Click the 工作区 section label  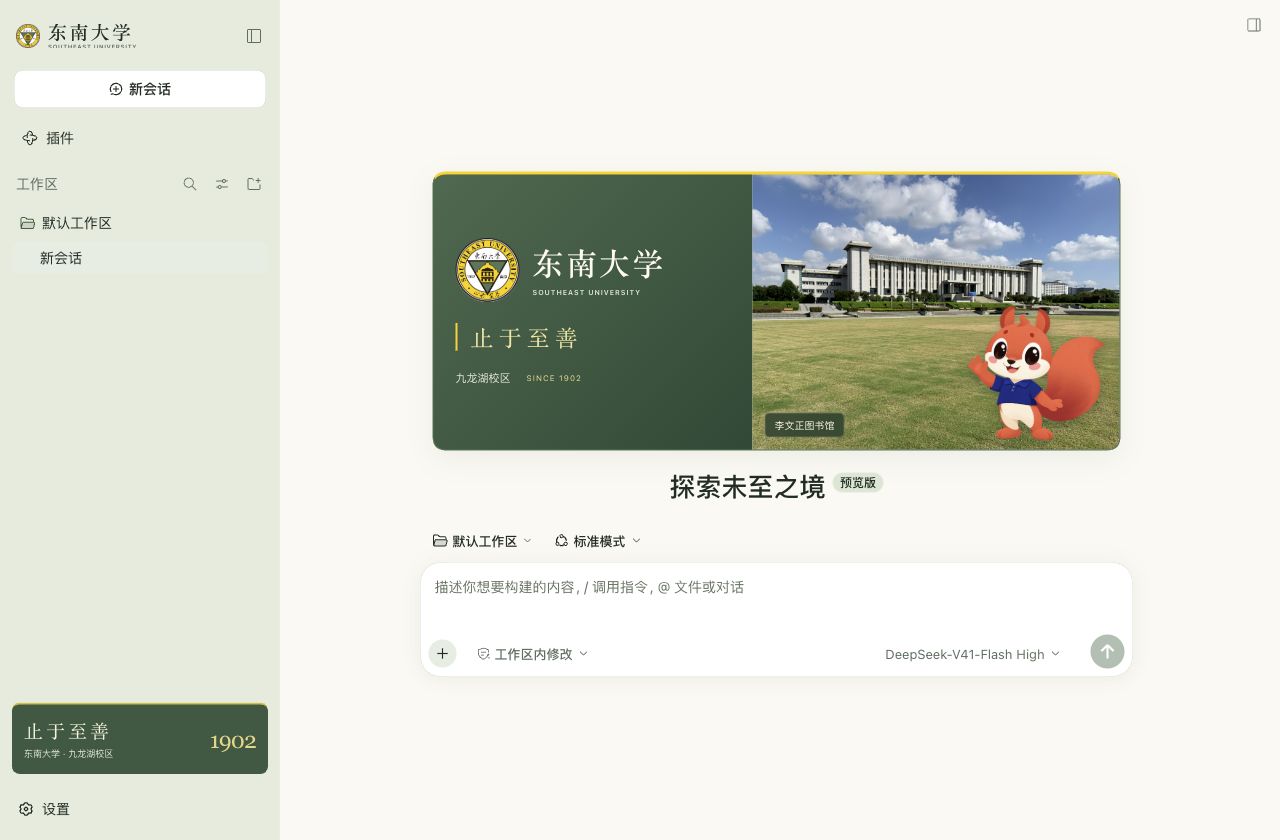point(37,184)
